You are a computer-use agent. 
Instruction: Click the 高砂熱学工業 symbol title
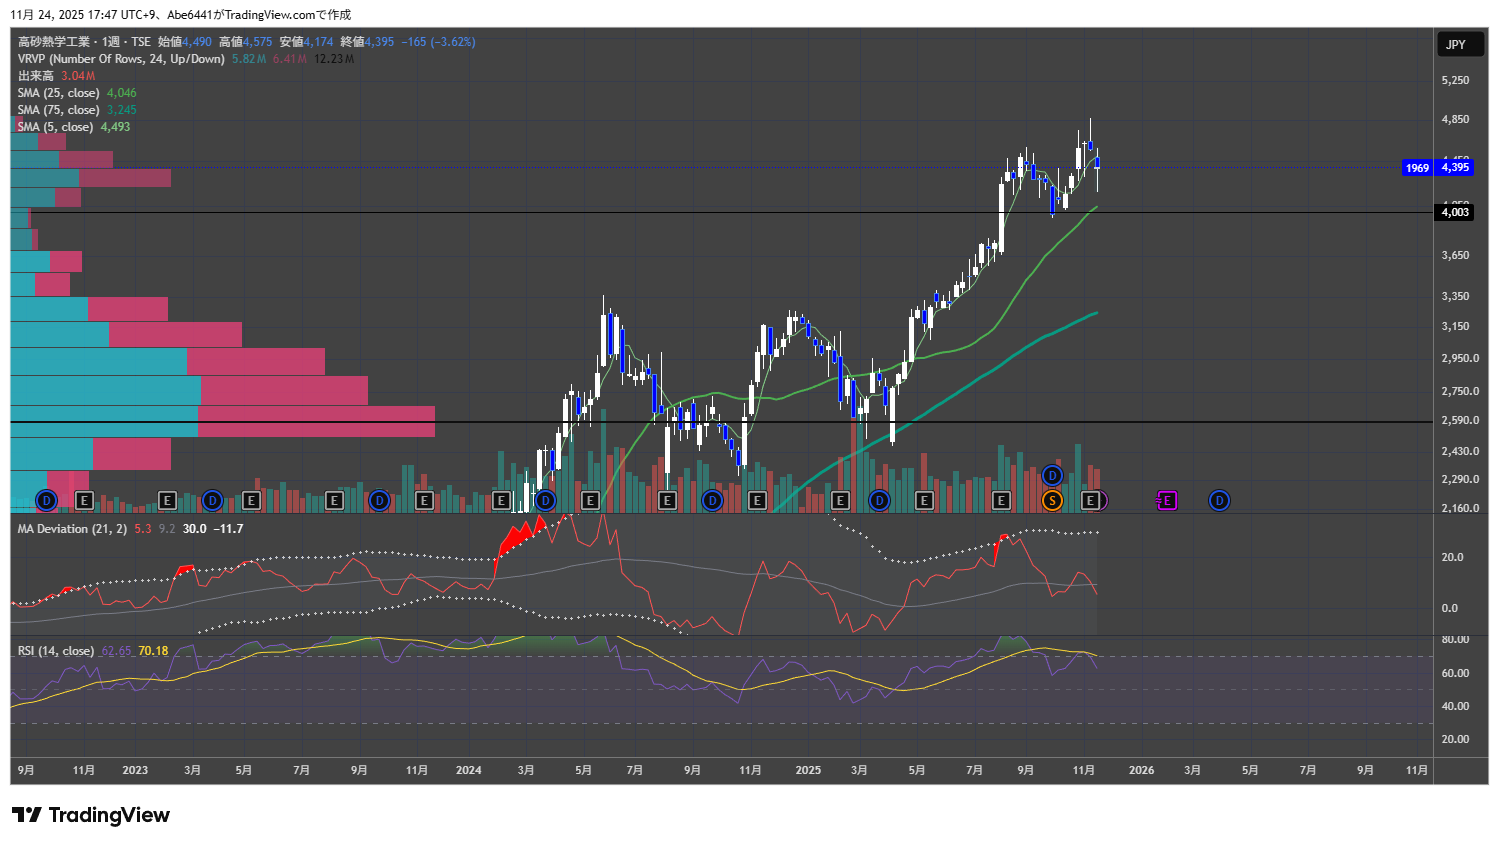tap(54, 42)
